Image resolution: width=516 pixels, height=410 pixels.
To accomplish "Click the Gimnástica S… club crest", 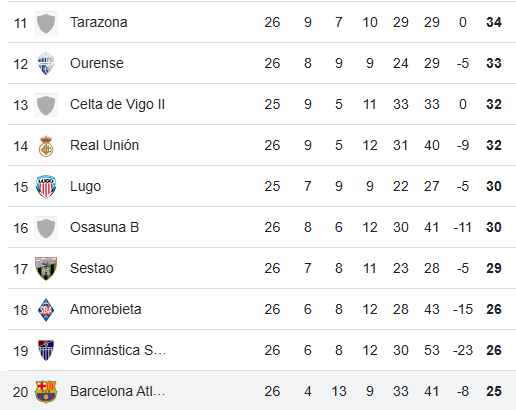I will pos(46,350).
